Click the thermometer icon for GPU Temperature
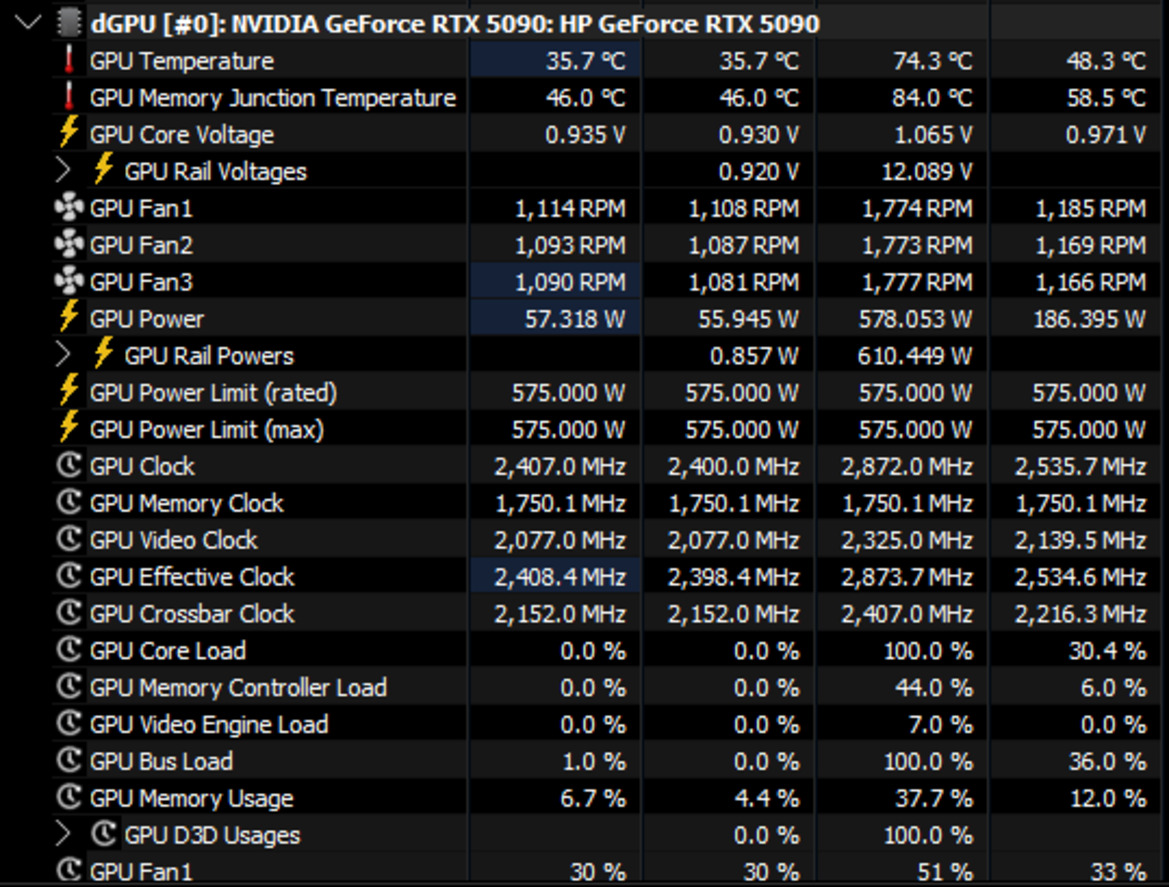Image resolution: width=1169 pixels, height=887 pixels. coord(69,60)
